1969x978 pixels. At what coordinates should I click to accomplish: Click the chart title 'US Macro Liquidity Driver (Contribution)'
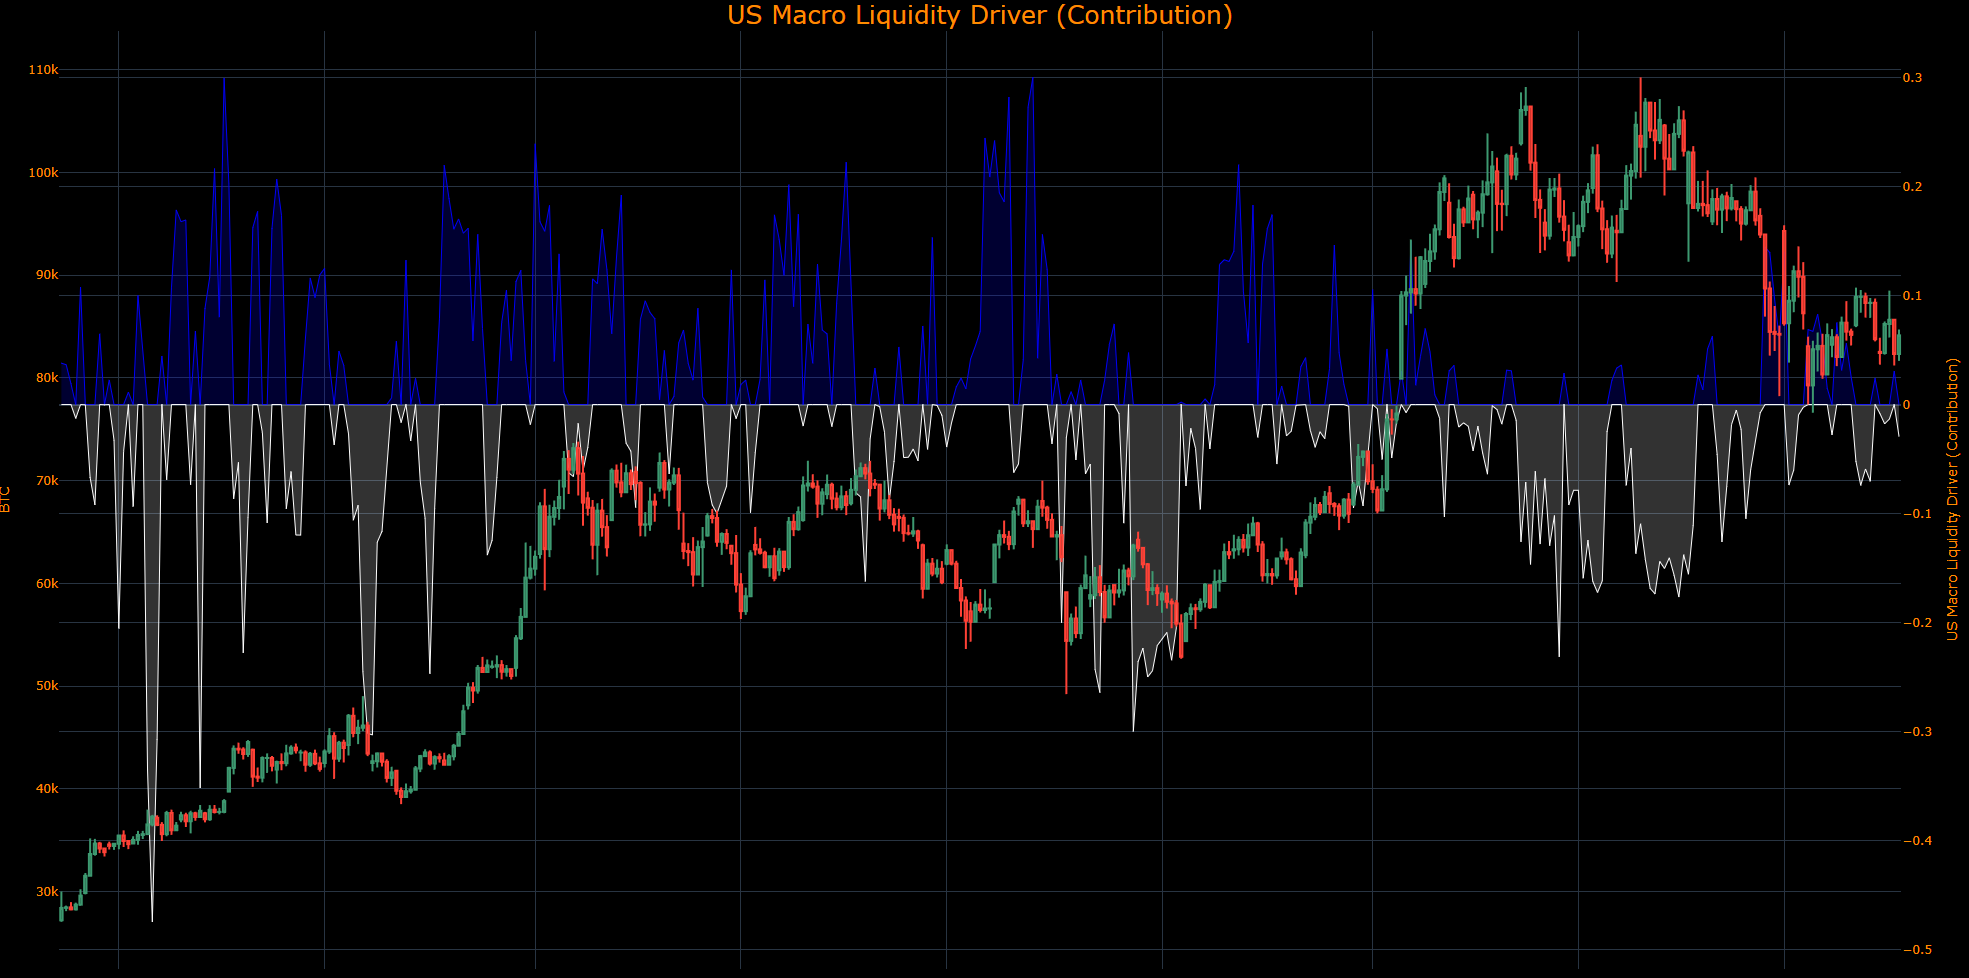click(979, 15)
